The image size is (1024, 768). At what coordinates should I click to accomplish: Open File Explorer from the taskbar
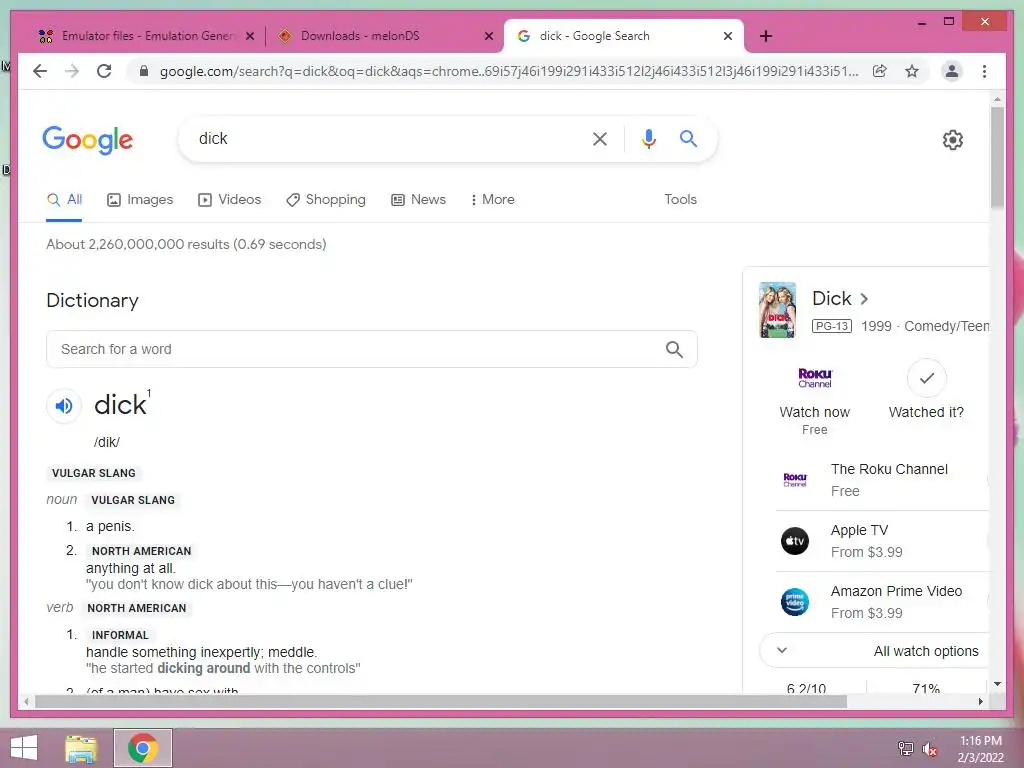click(x=81, y=748)
